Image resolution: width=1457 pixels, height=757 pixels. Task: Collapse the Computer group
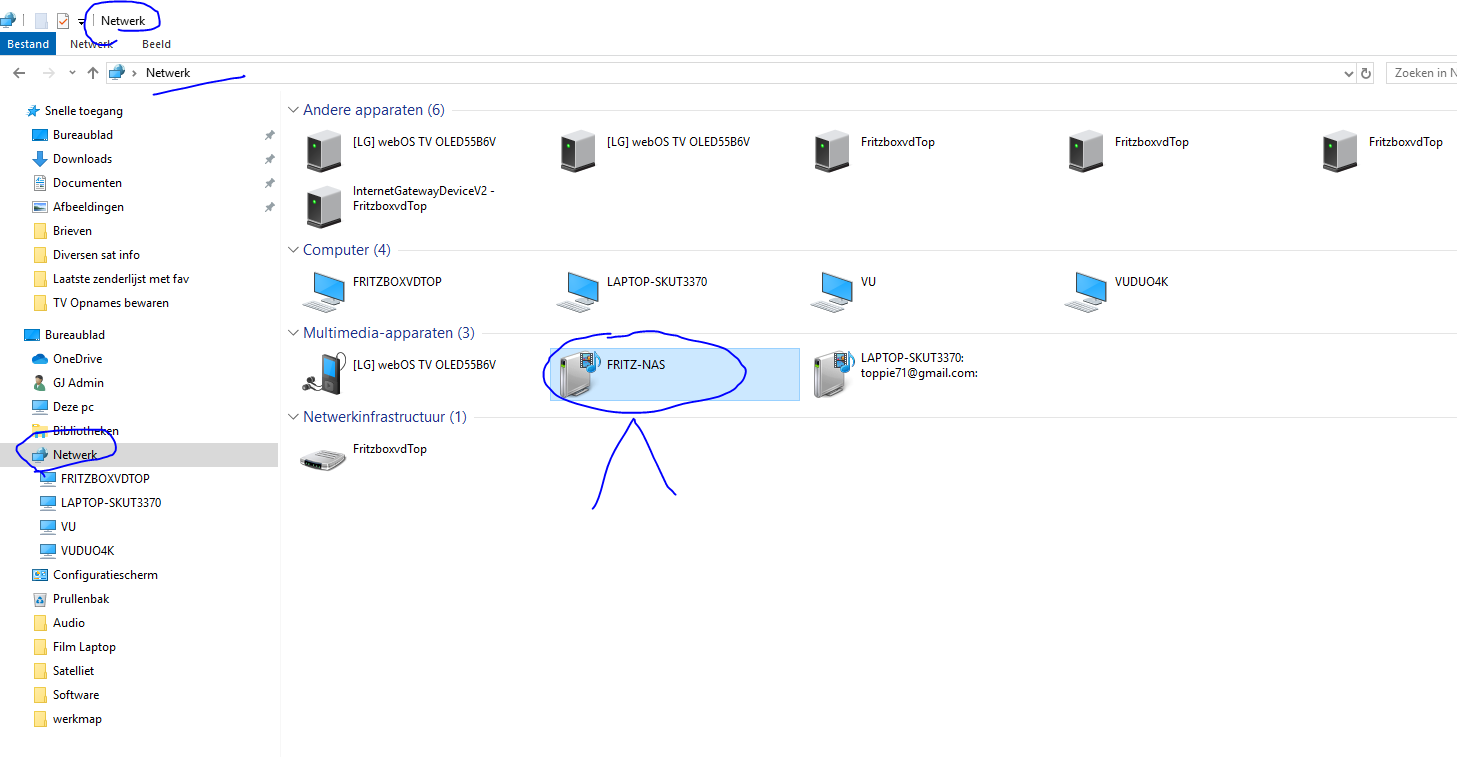[x=293, y=250]
